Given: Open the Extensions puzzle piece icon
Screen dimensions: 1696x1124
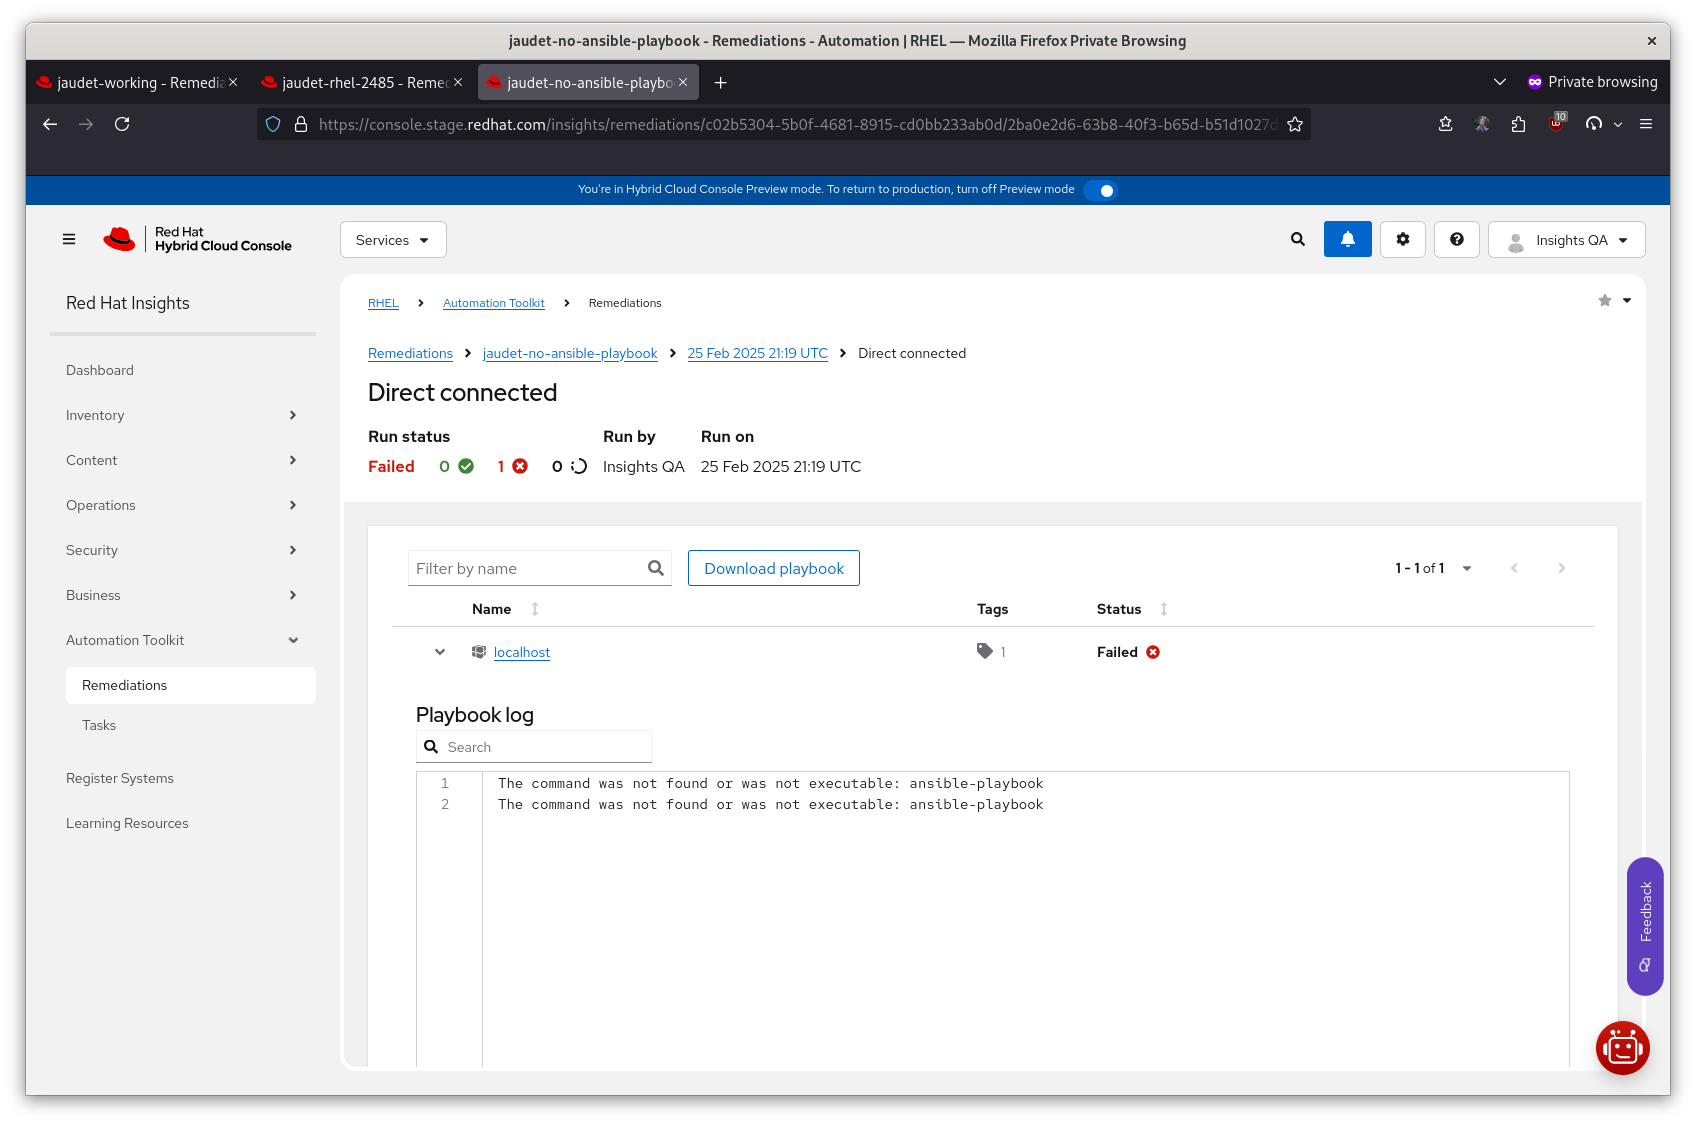Looking at the screenshot, I should [1519, 124].
